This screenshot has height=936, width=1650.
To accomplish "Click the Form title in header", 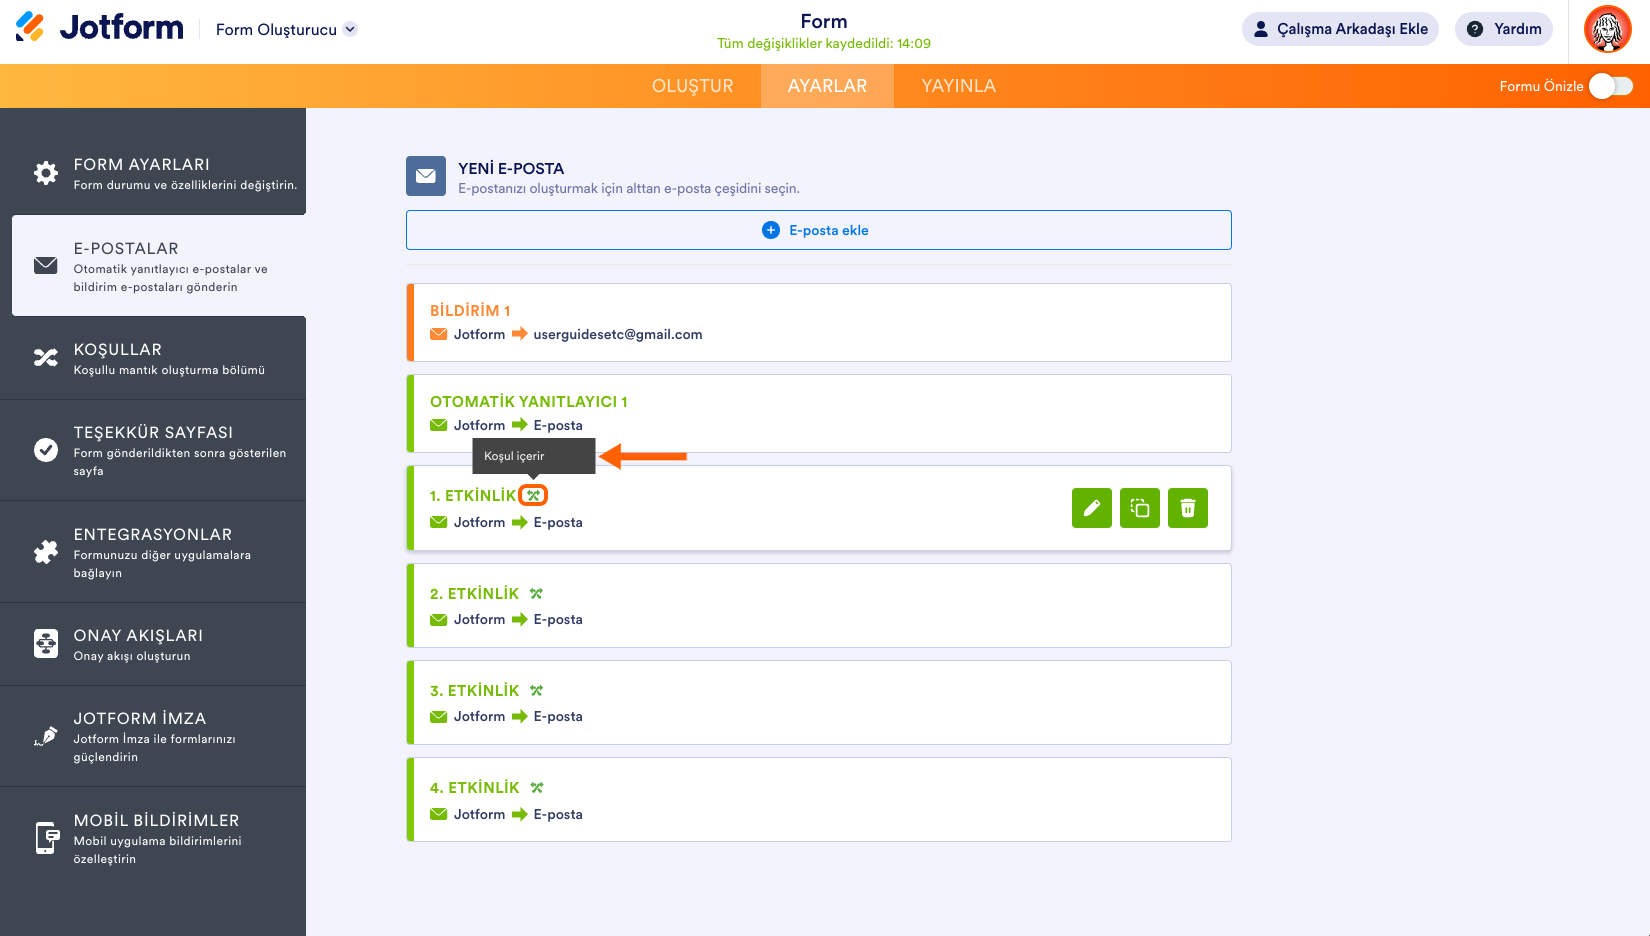I will (824, 21).
